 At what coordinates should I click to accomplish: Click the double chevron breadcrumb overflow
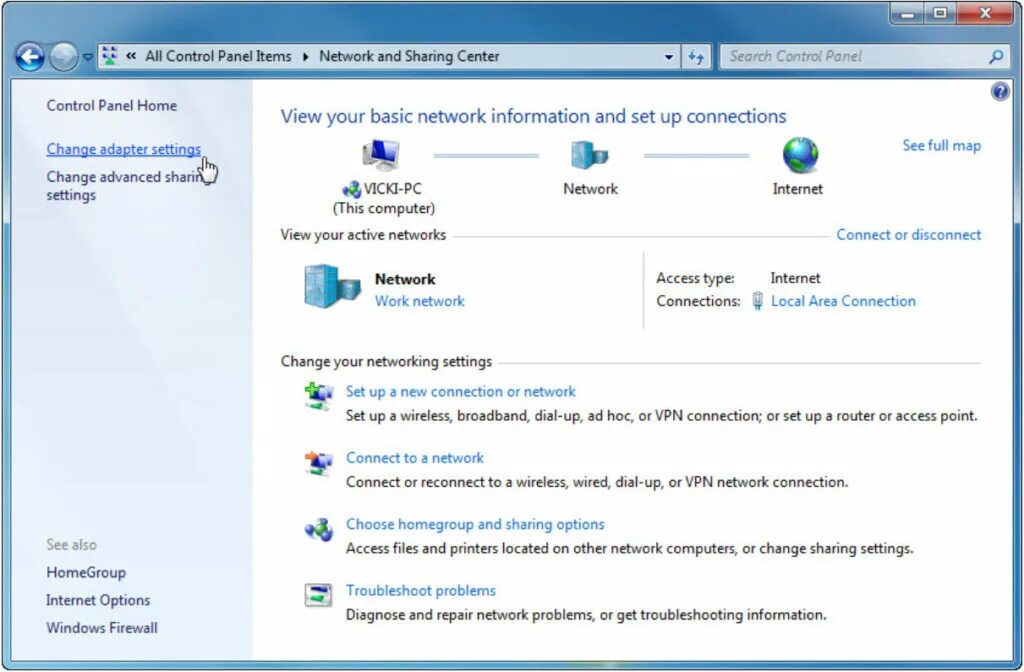click(x=131, y=56)
